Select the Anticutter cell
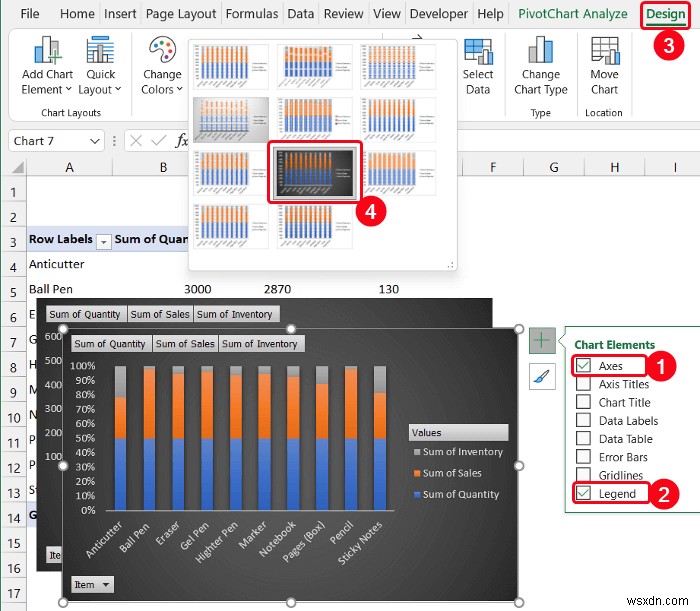The height and width of the screenshot is (611, 700). coord(69,264)
